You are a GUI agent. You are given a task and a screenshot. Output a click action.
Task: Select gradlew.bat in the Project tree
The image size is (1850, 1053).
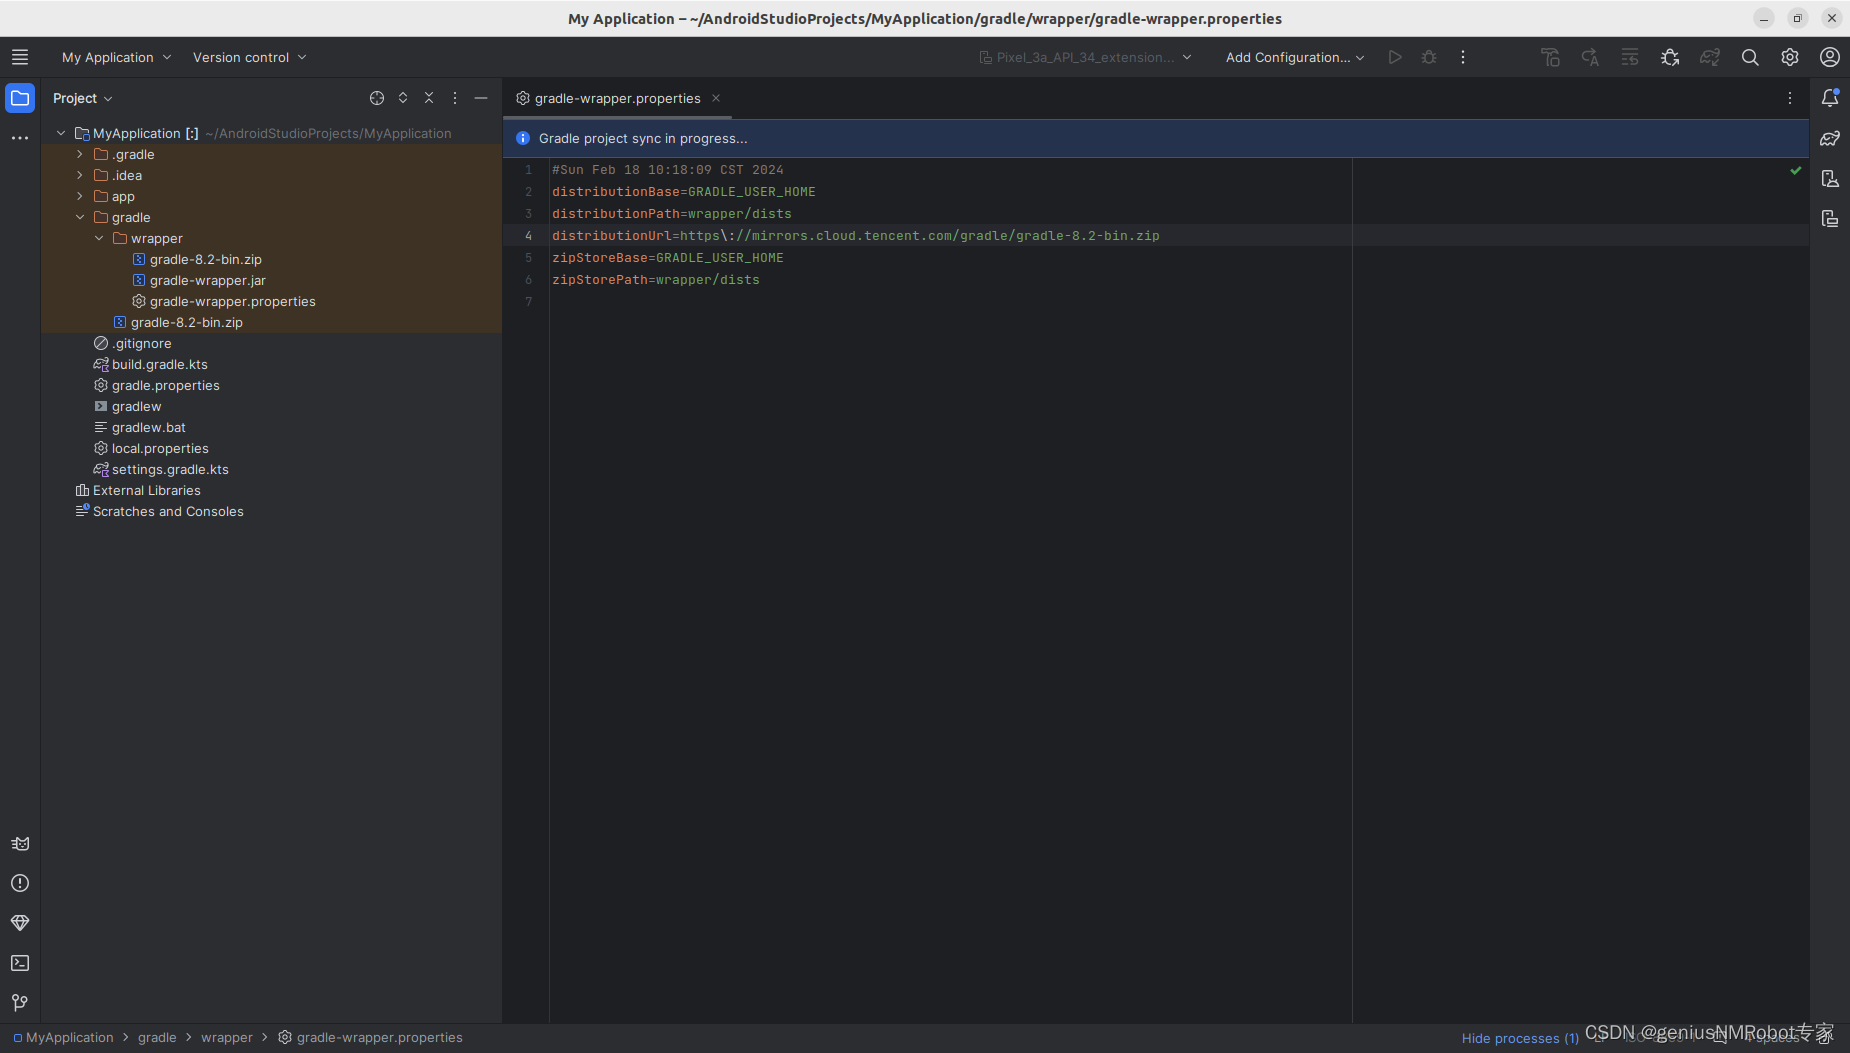(148, 427)
